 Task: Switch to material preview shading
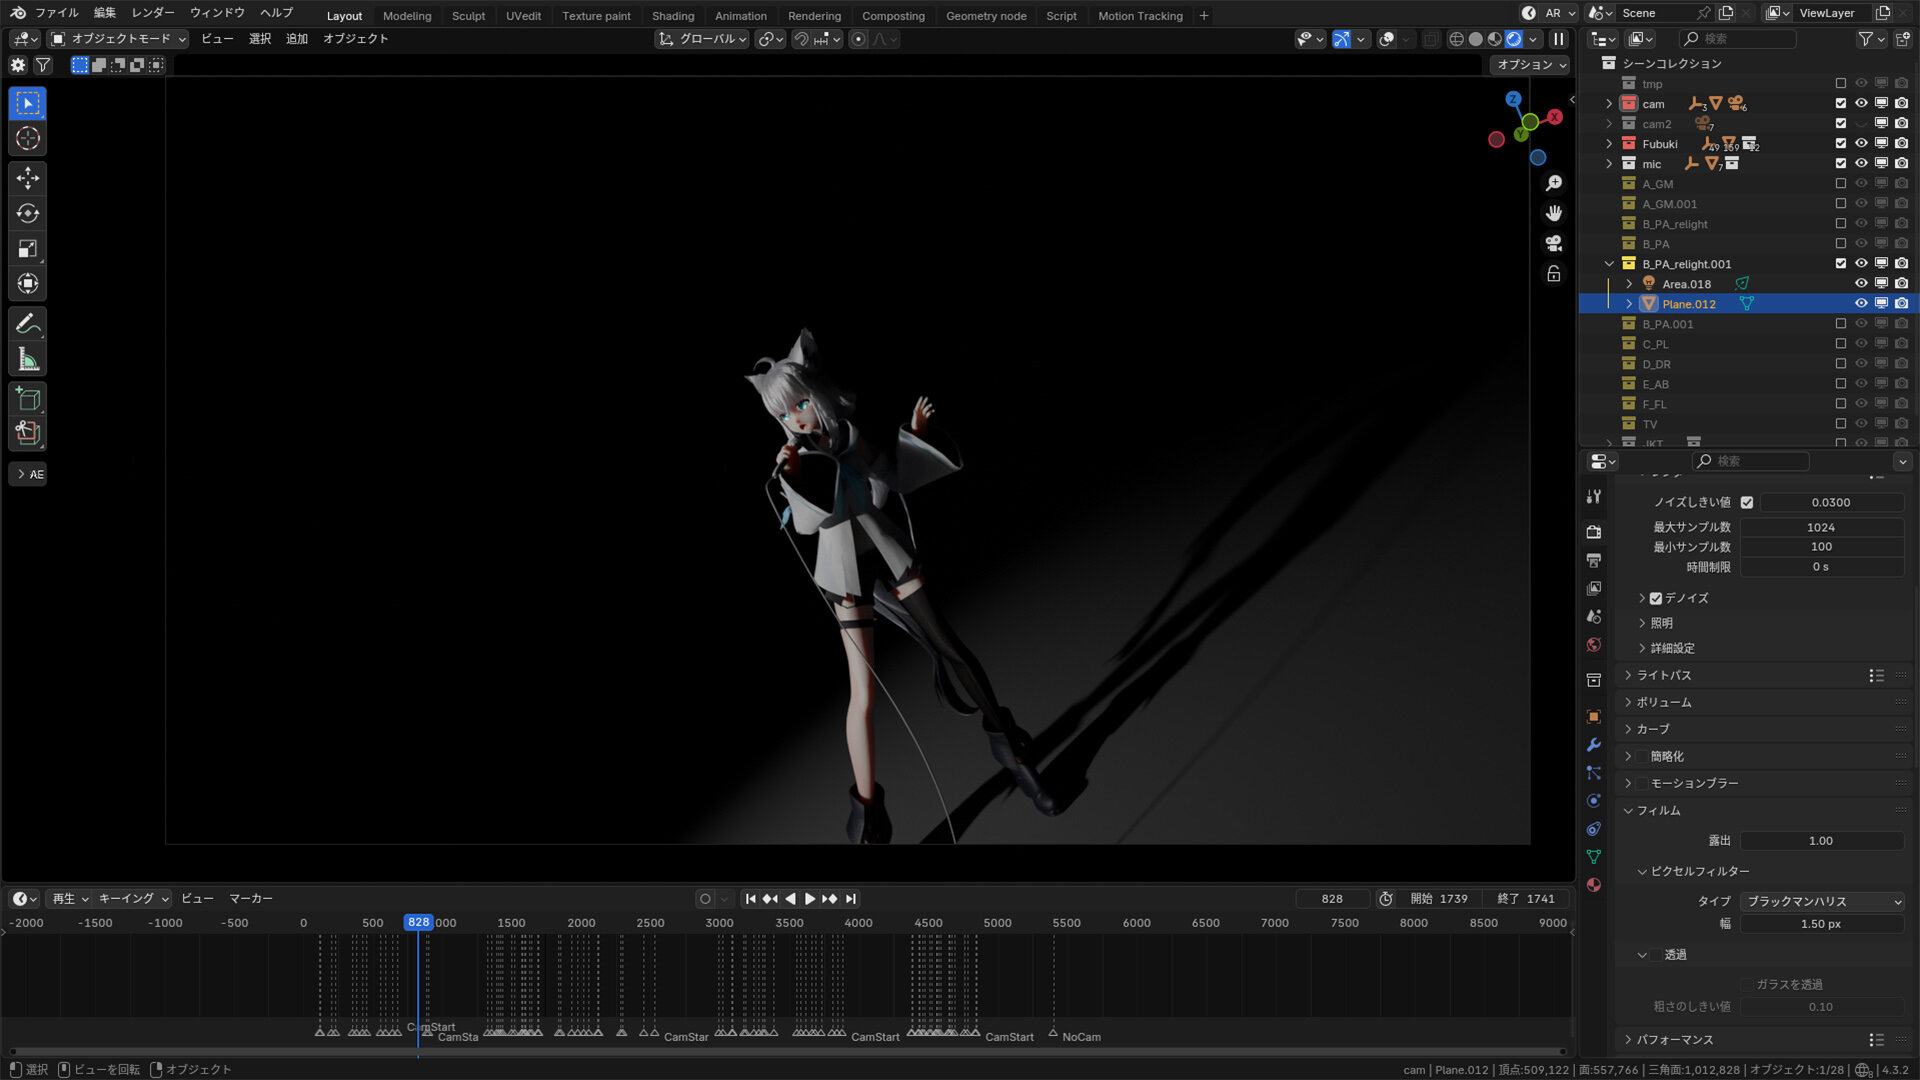pos(1494,39)
